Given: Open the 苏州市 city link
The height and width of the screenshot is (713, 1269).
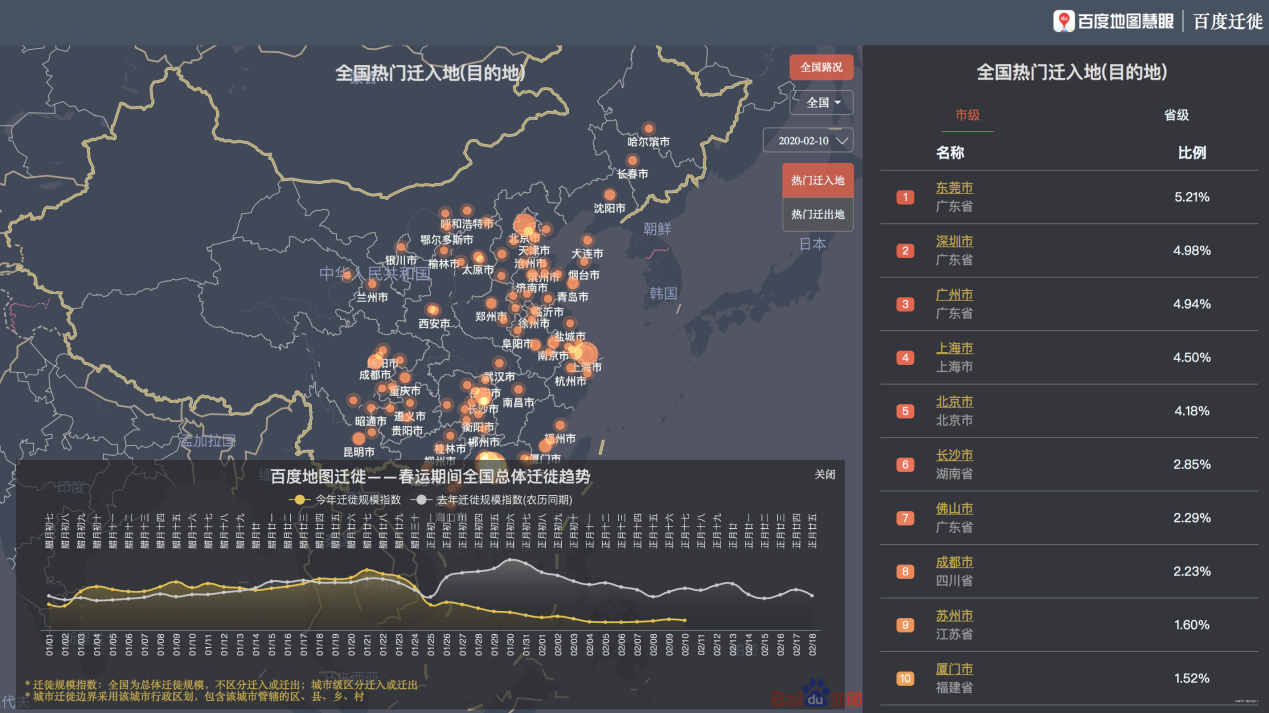Looking at the screenshot, I should [954, 616].
